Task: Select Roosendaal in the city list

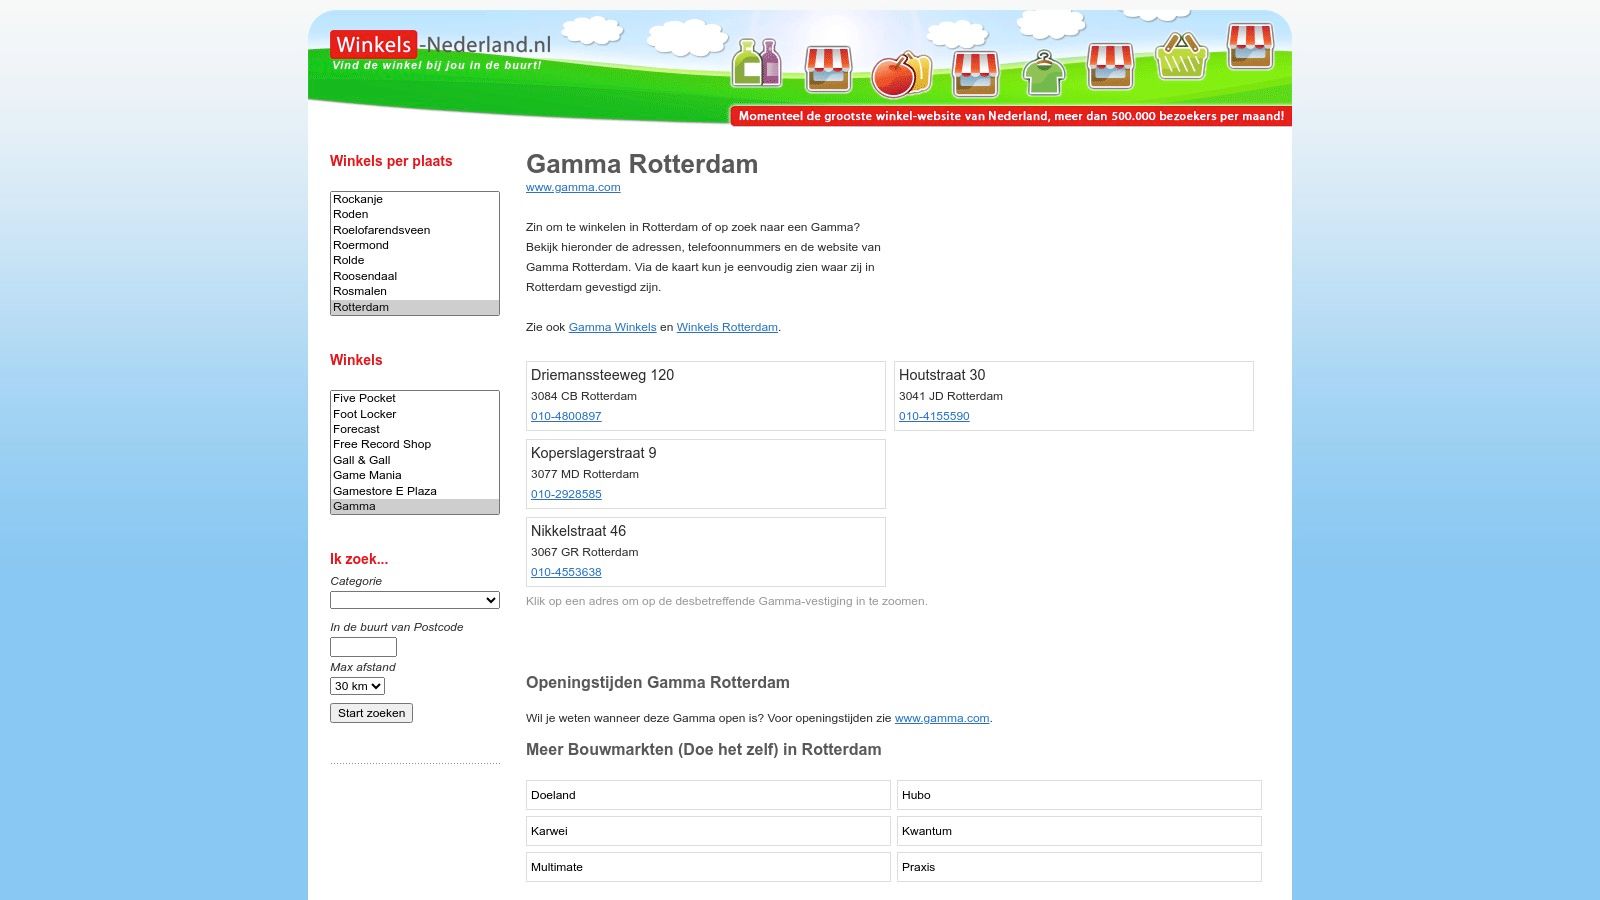Action: [365, 276]
